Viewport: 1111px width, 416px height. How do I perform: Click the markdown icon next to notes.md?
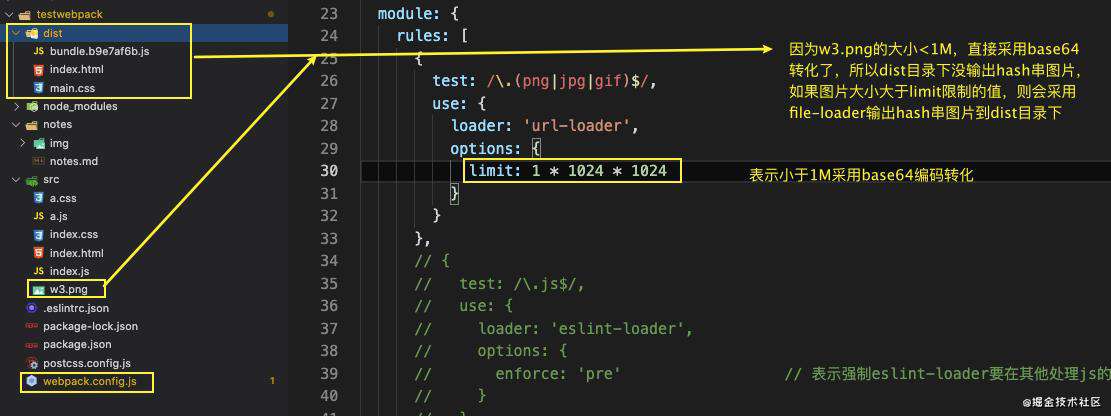(38, 161)
